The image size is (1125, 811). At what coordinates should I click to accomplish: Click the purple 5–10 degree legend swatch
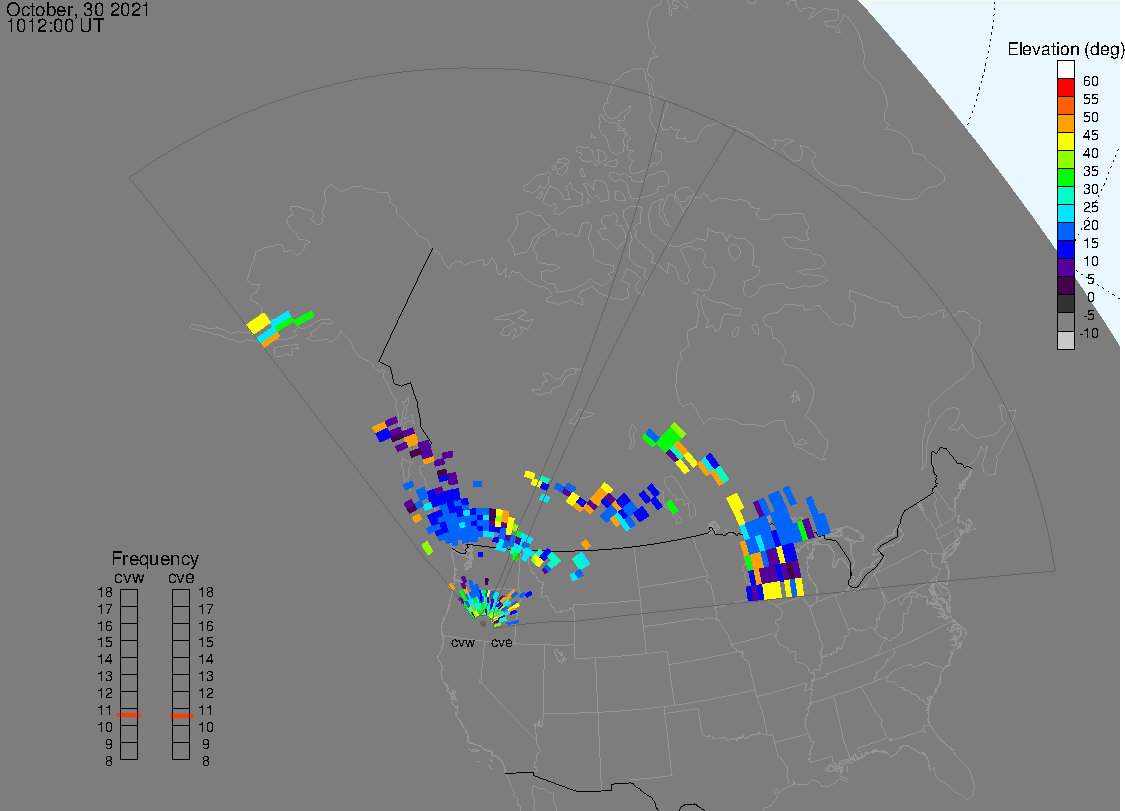(1065, 268)
